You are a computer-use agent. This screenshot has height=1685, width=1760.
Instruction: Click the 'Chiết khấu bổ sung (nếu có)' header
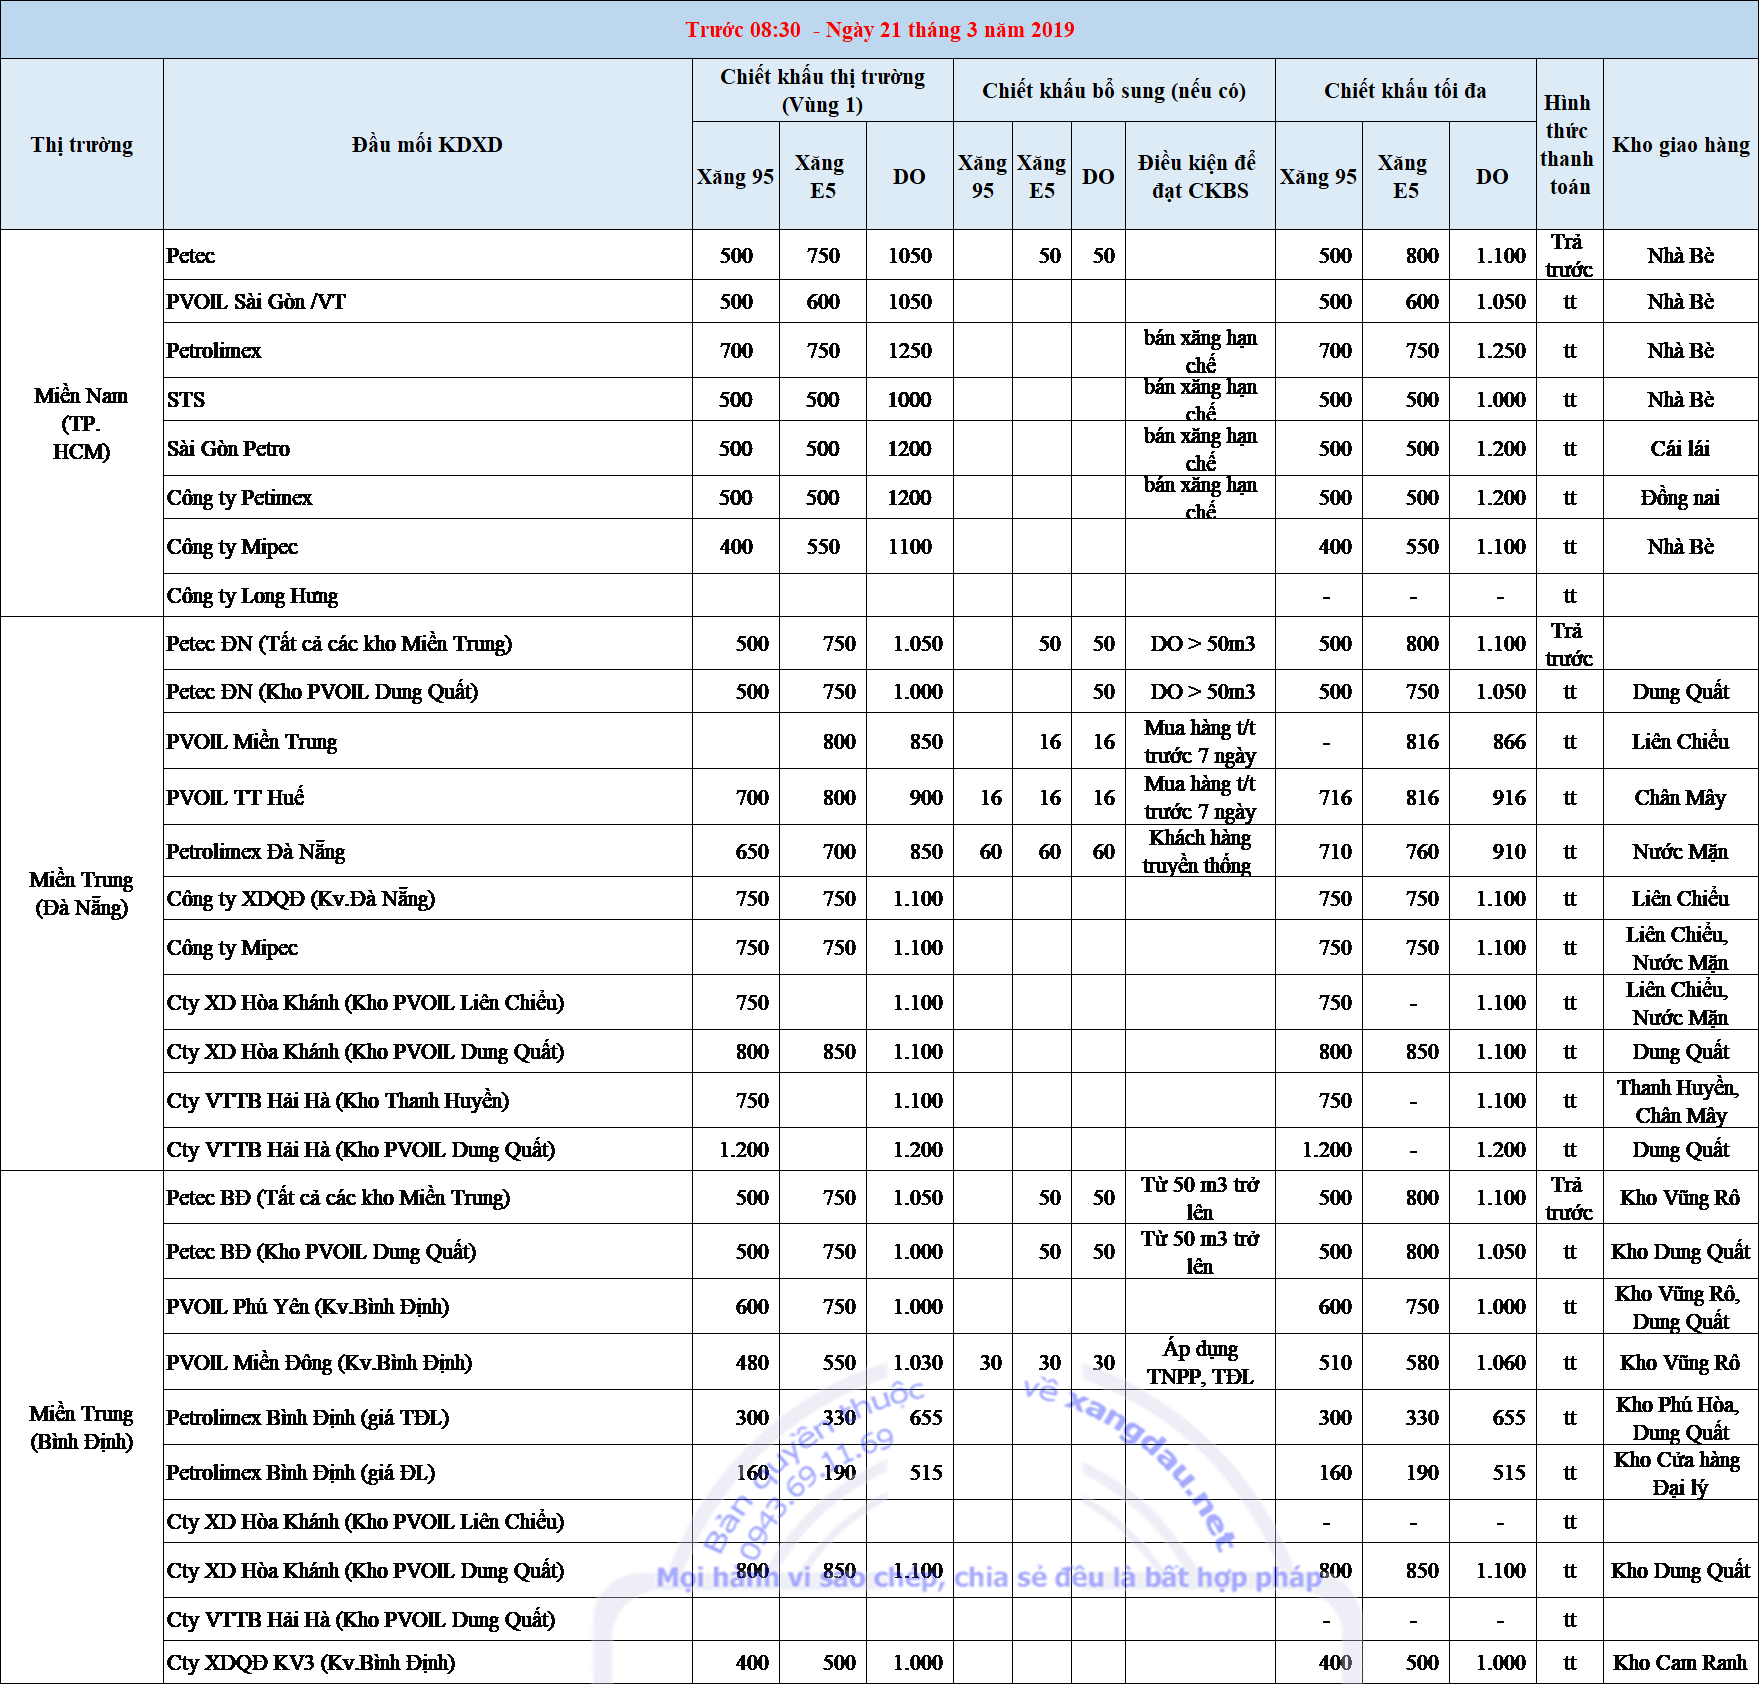(x=1114, y=90)
